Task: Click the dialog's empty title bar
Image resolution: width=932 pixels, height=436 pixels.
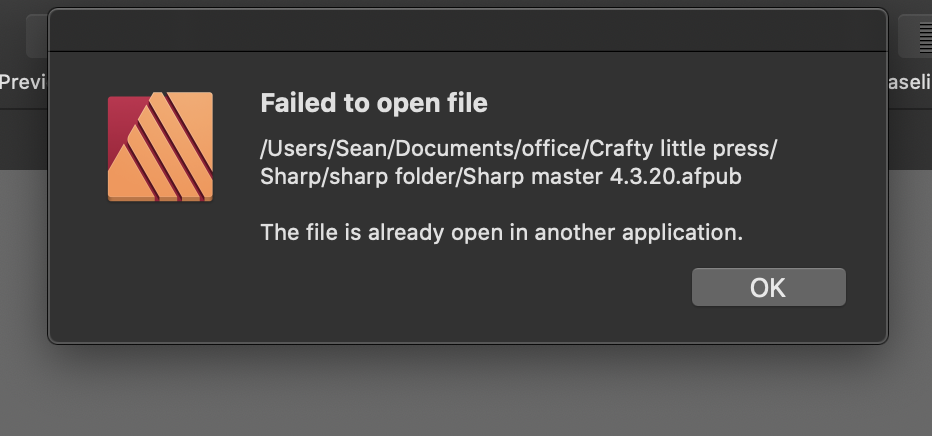Action: (468, 30)
